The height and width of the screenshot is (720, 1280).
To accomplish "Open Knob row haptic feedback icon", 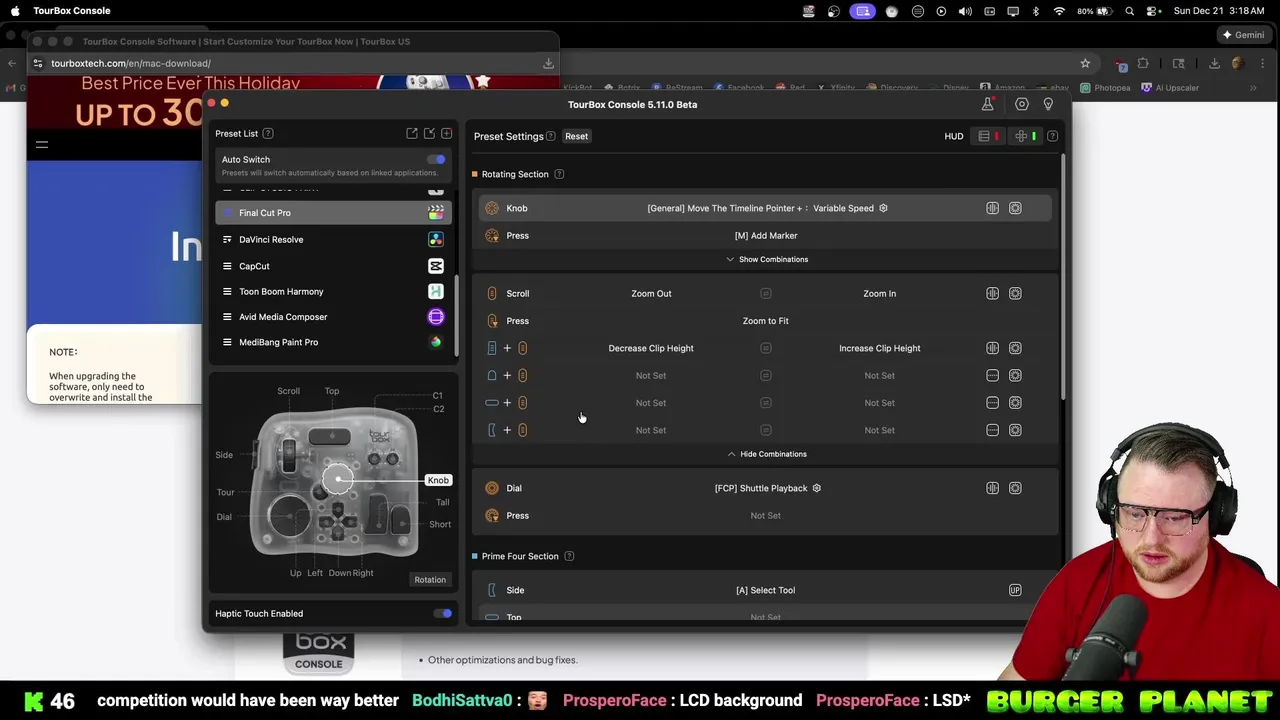I will tap(992, 208).
